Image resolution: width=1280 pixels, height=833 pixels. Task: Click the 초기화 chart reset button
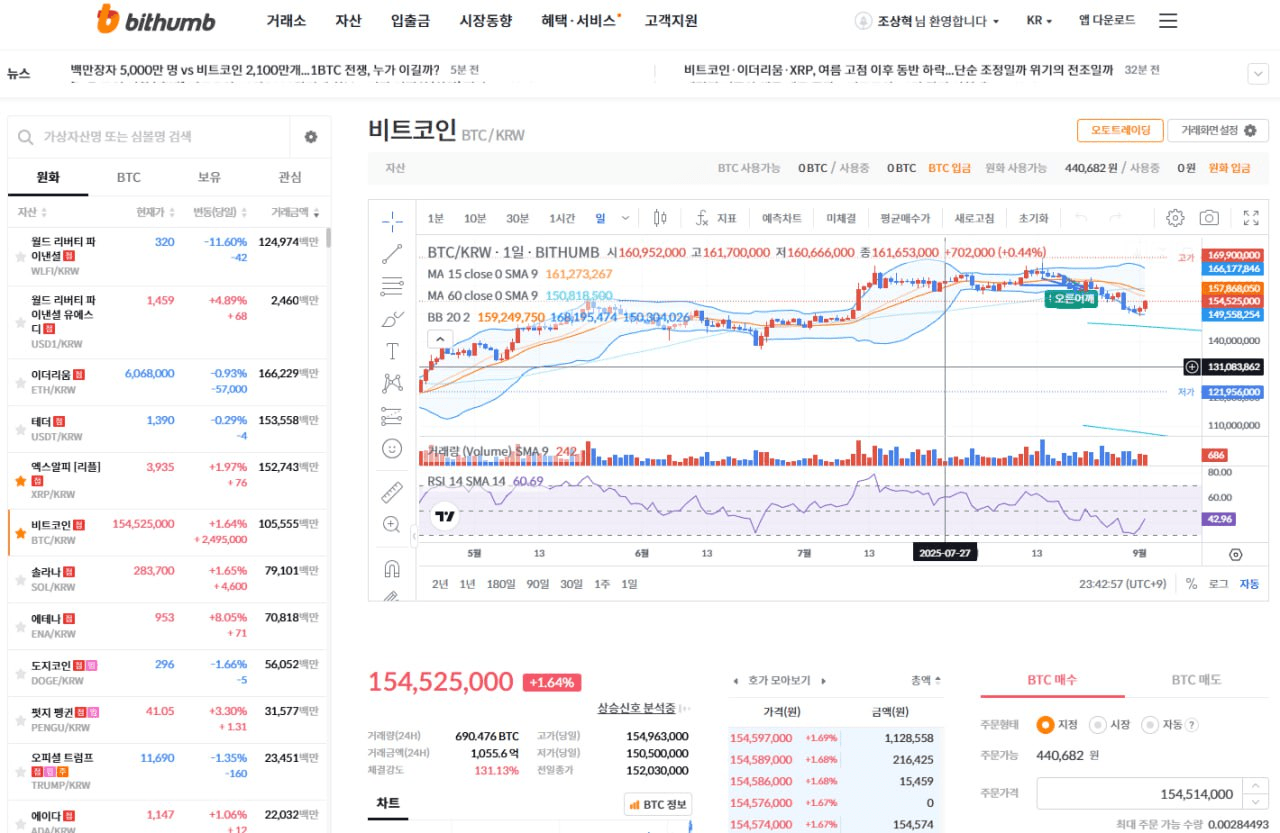pyautogui.click(x=1033, y=218)
